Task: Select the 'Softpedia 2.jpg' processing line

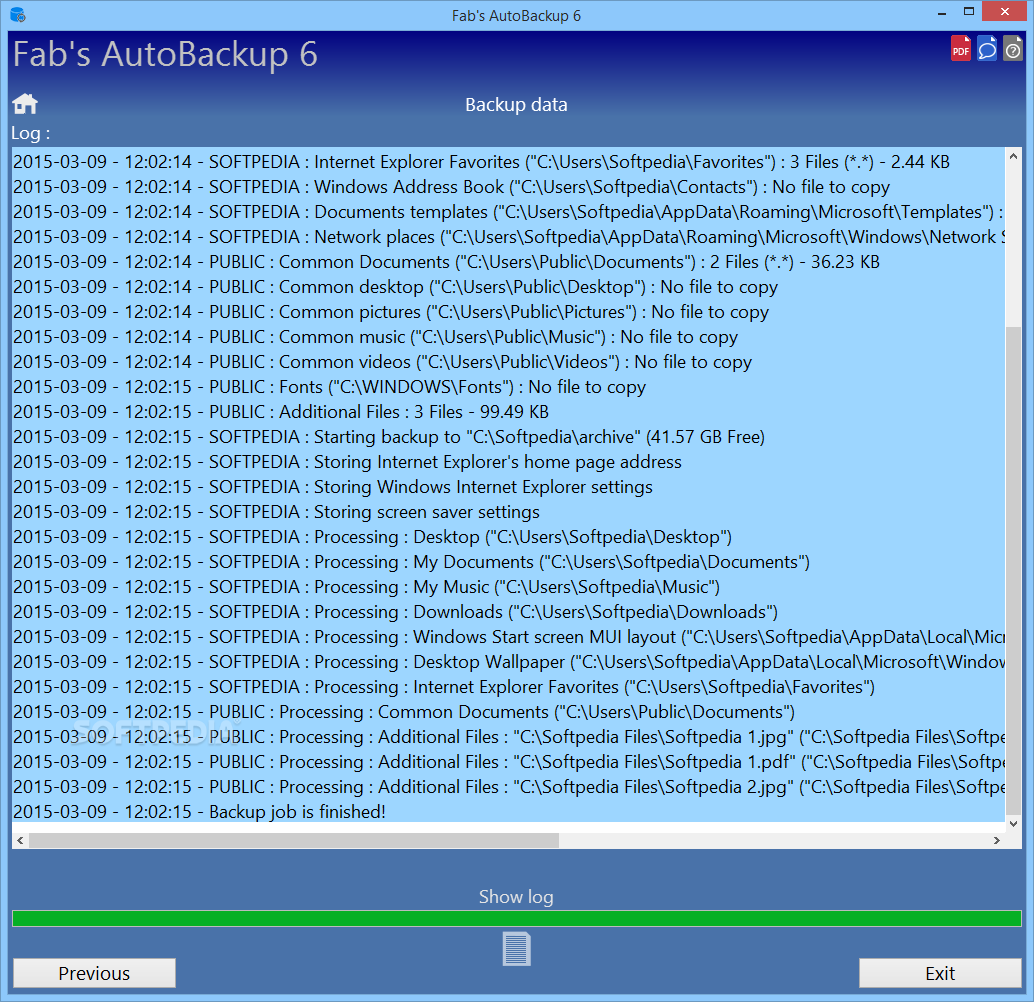Action: click(x=508, y=787)
